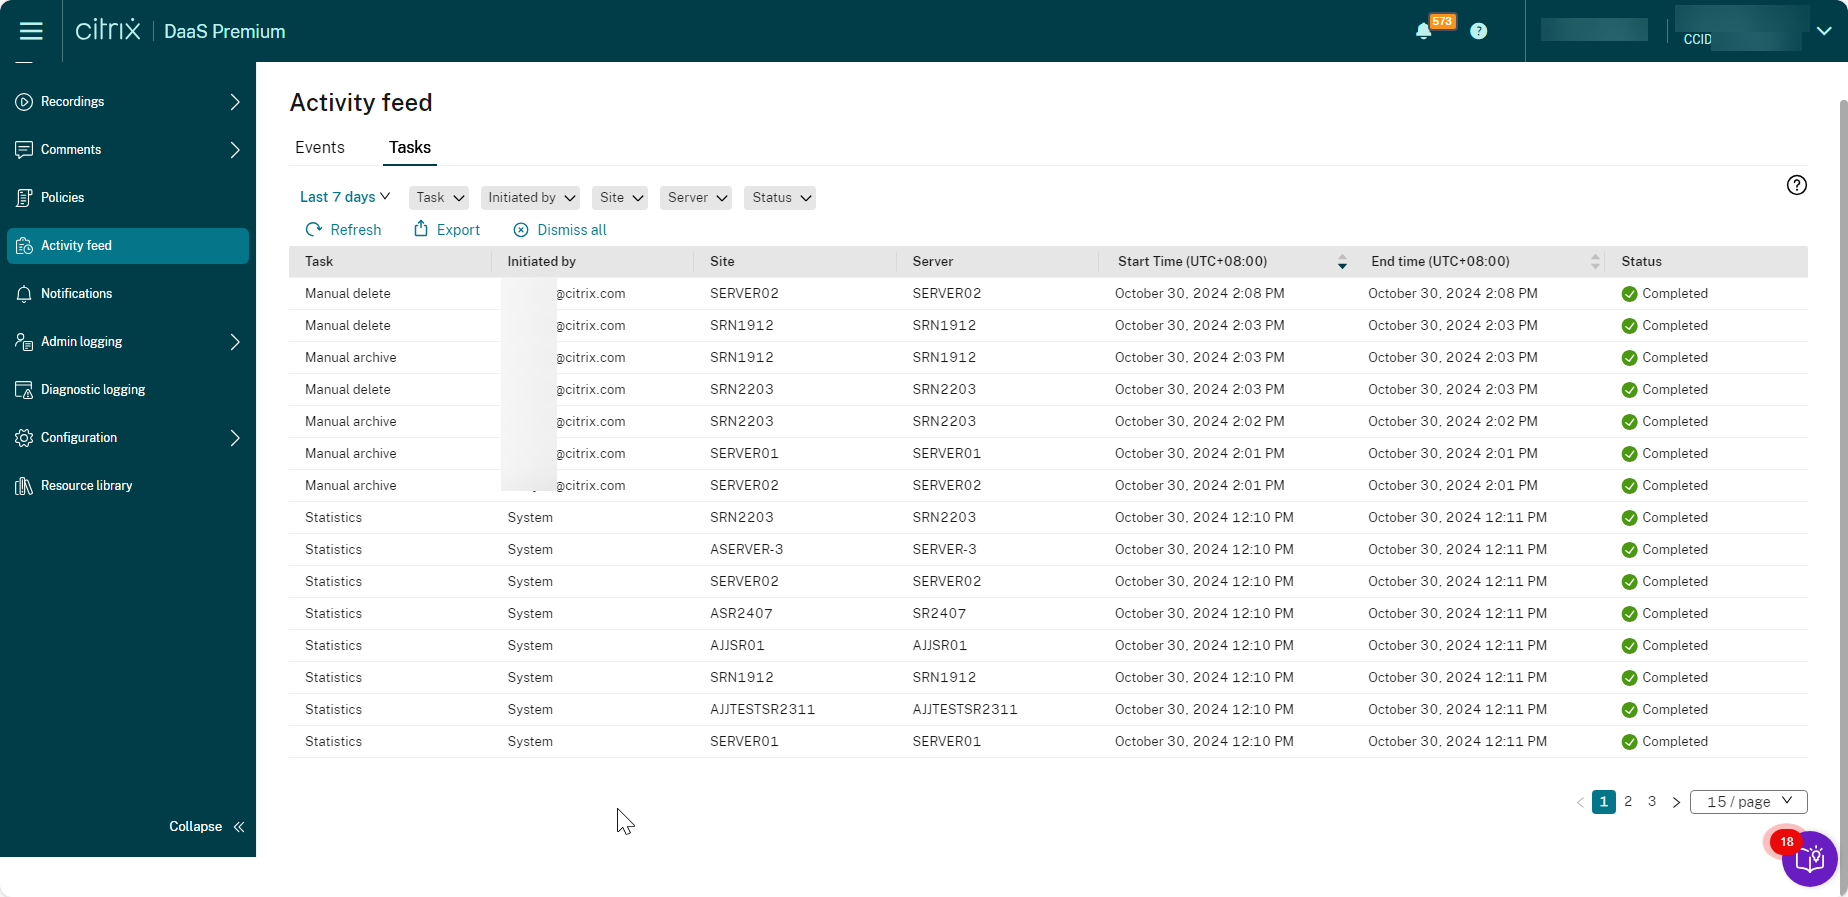Open the help question mark in header
The height and width of the screenshot is (897, 1848).
click(1478, 31)
